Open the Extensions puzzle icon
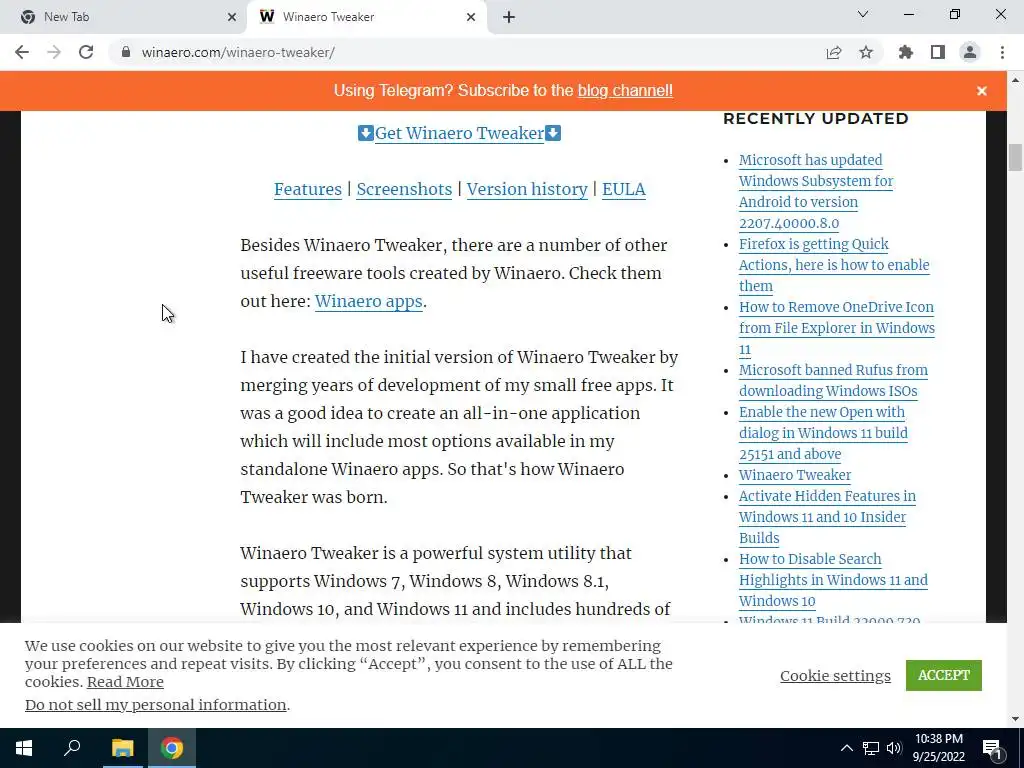This screenshot has height=768, width=1024. click(906, 52)
